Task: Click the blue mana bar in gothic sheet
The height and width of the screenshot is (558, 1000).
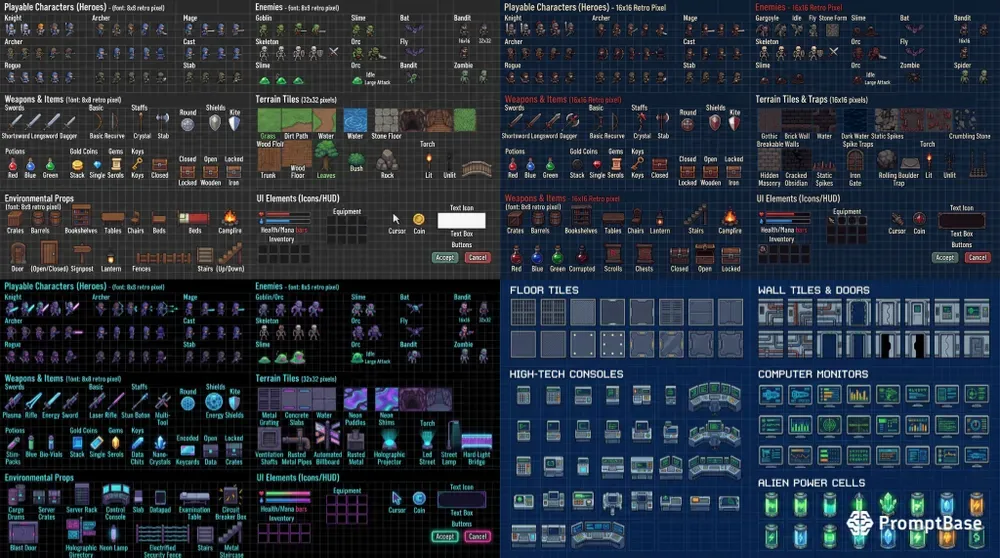Action: [x=788, y=221]
